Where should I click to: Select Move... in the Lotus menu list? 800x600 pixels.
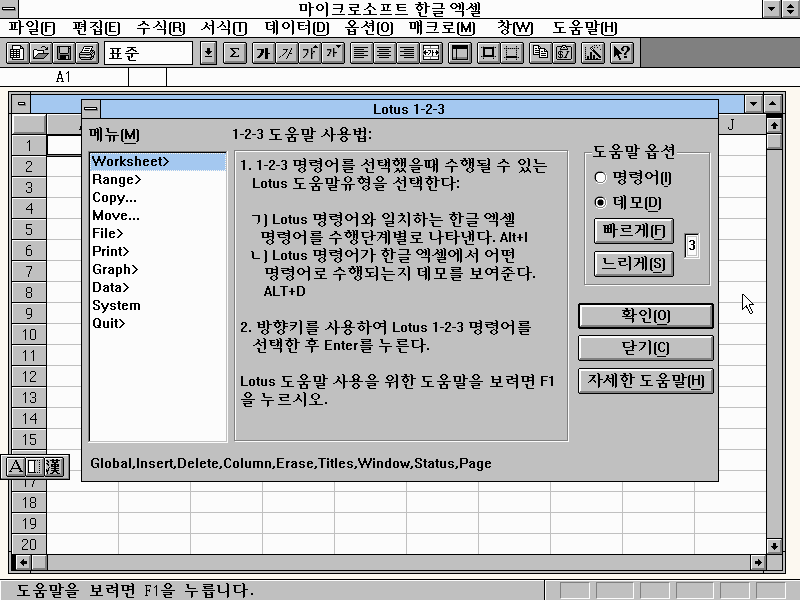(158, 215)
